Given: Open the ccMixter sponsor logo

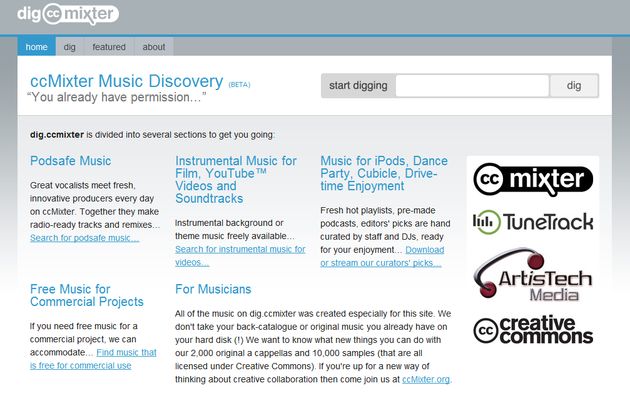Looking at the screenshot, I should pos(533,179).
